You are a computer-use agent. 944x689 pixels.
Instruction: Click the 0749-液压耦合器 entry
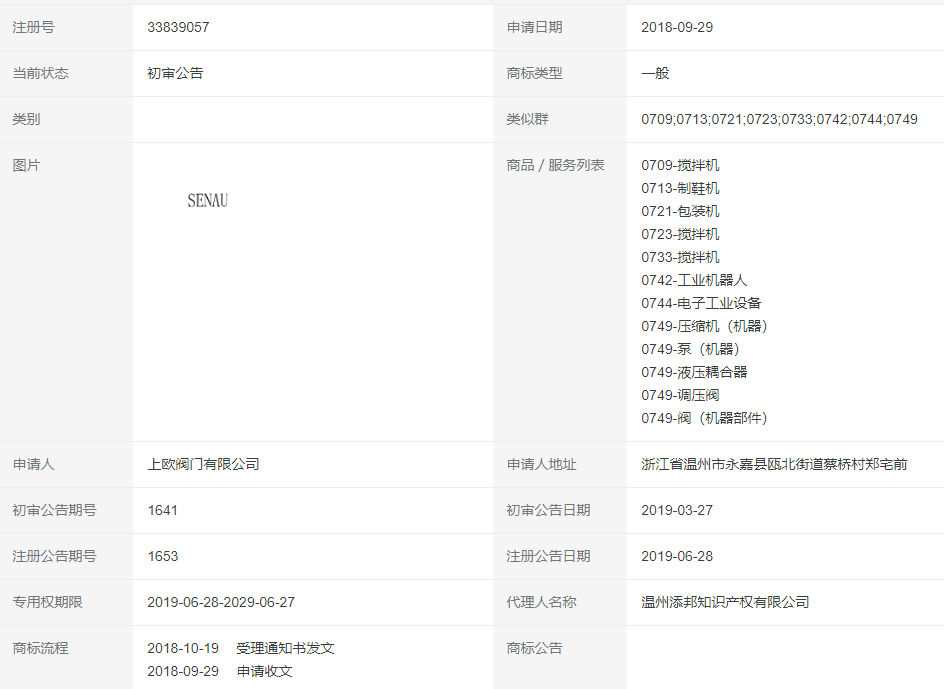tap(694, 372)
